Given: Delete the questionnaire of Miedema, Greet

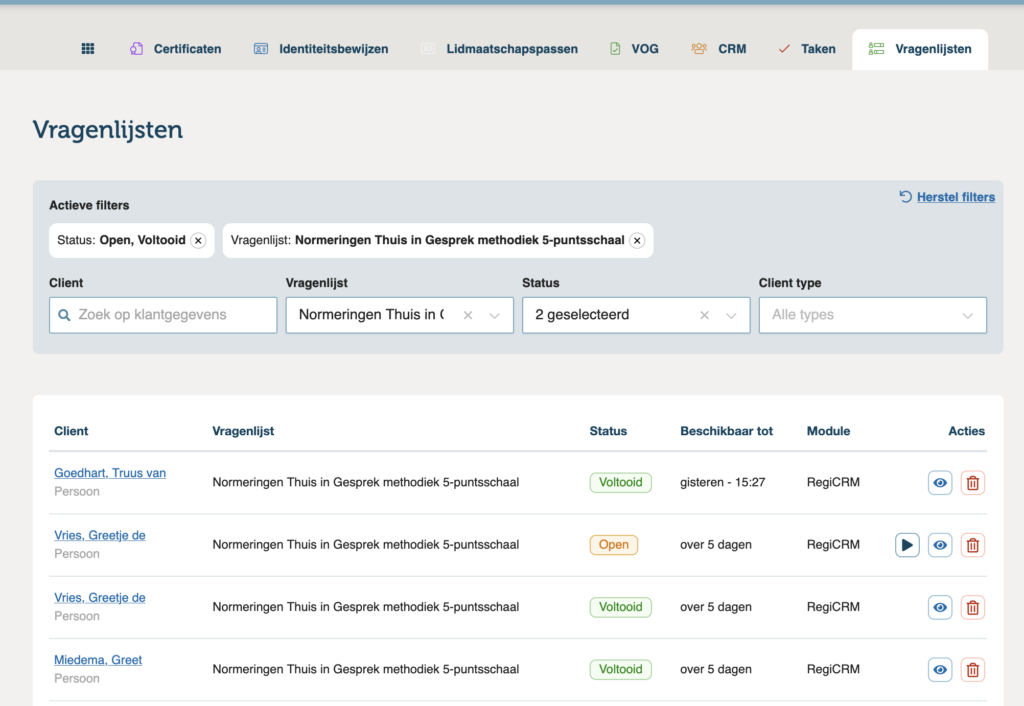Looking at the screenshot, I should coord(972,669).
